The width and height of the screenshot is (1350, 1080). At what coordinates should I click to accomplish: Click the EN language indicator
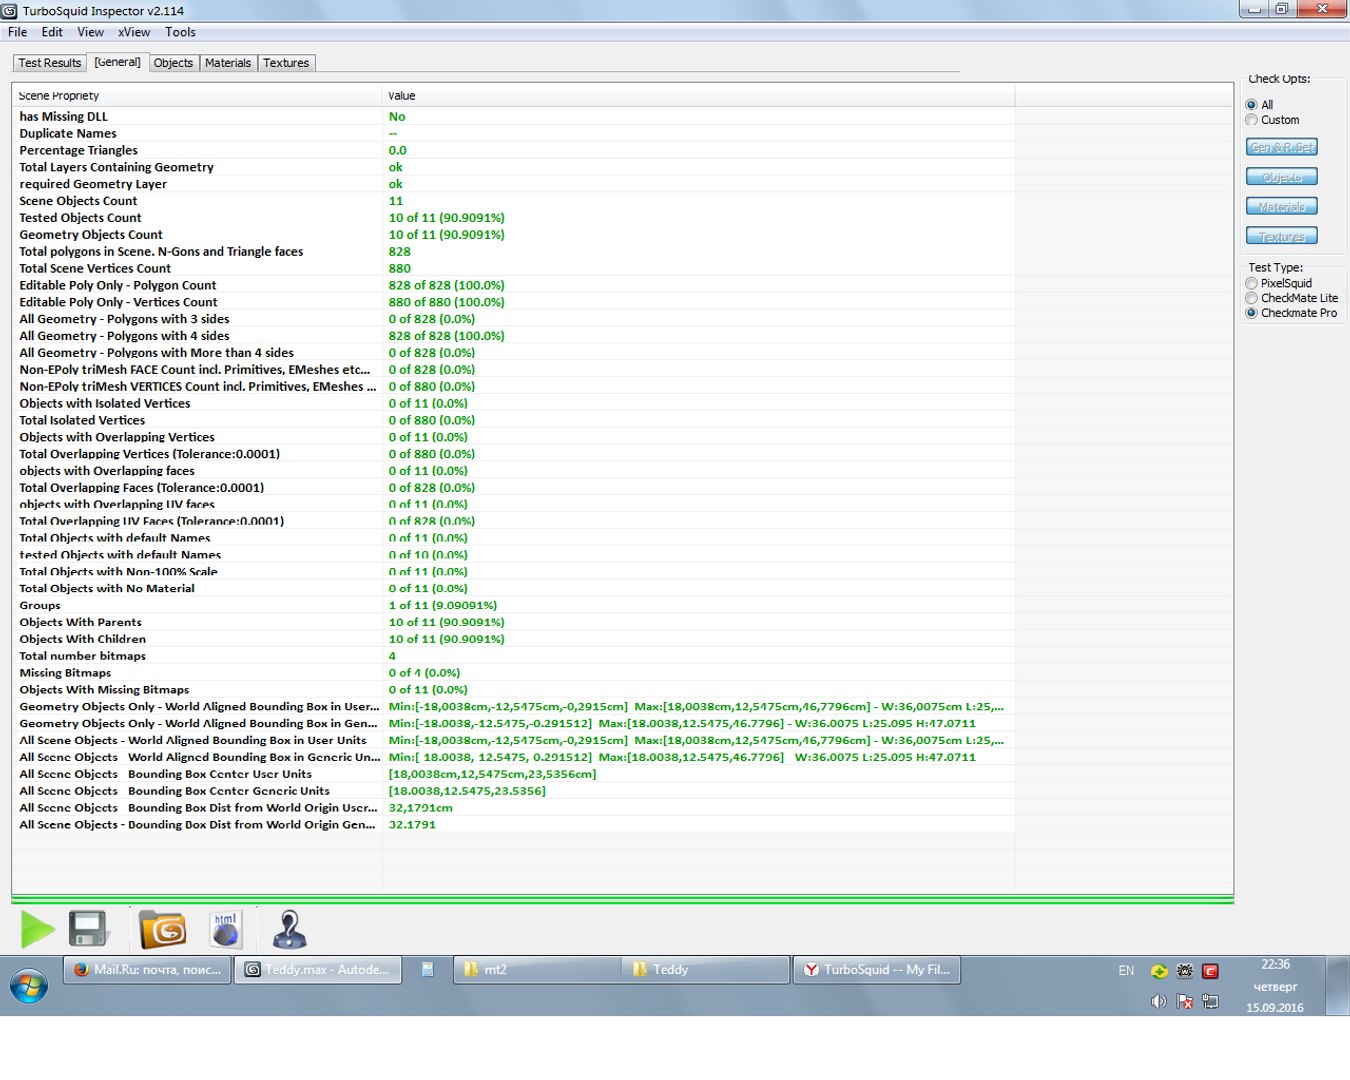coord(1126,971)
